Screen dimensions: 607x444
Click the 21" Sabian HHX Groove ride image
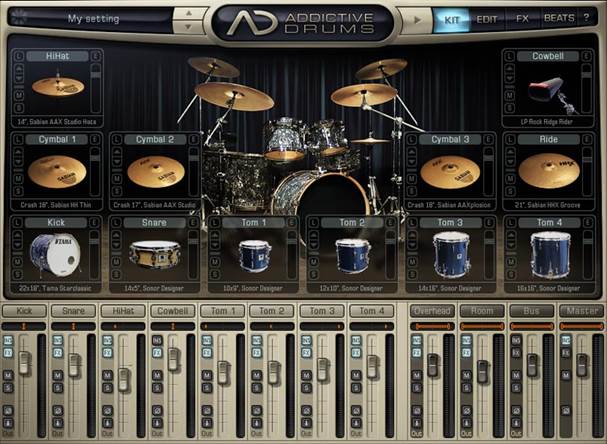(x=549, y=171)
